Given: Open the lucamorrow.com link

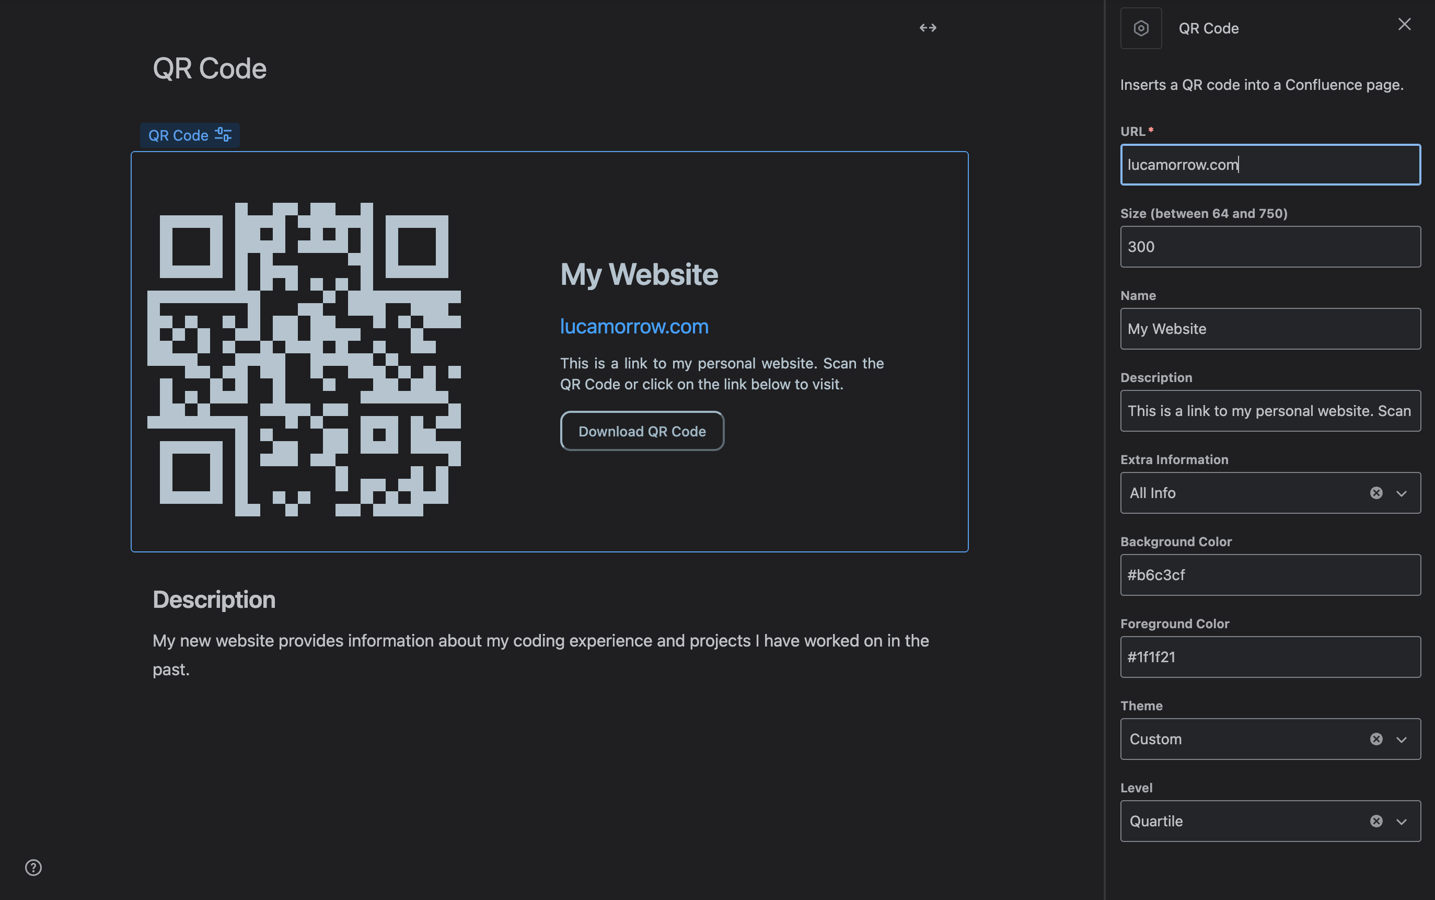Looking at the screenshot, I should (634, 326).
